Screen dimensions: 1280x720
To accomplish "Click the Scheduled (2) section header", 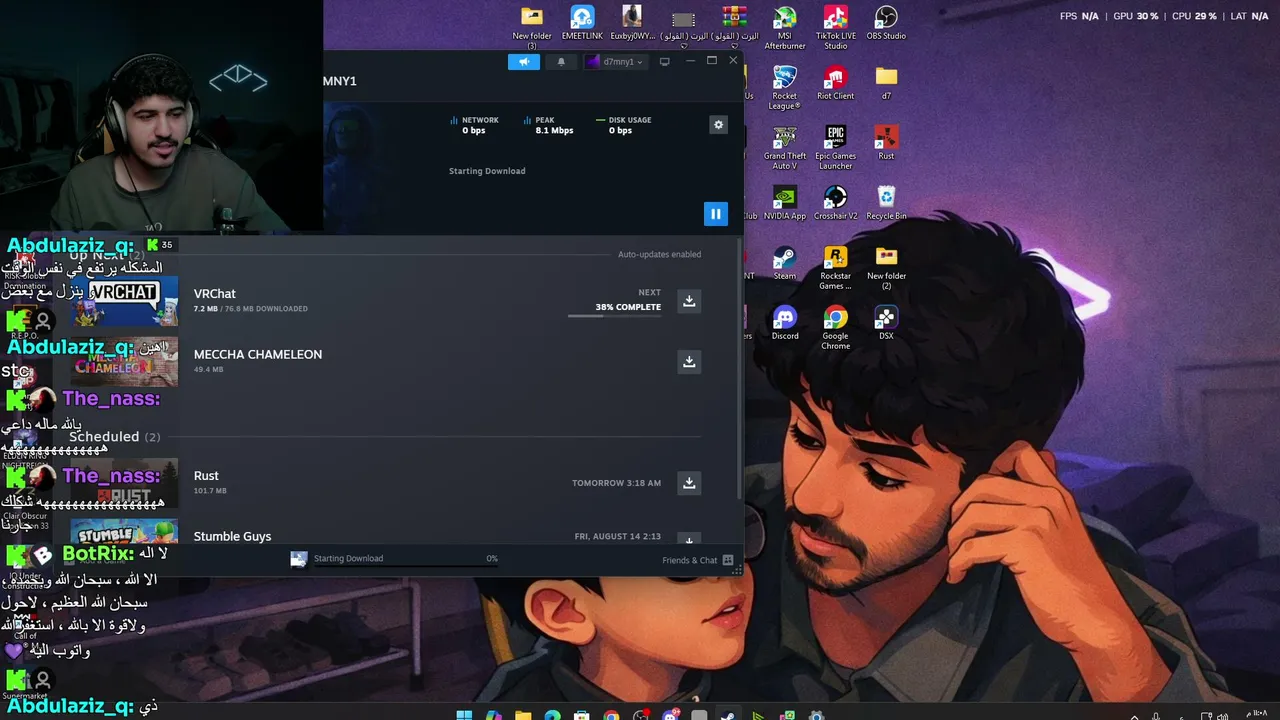I will (x=115, y=437).
